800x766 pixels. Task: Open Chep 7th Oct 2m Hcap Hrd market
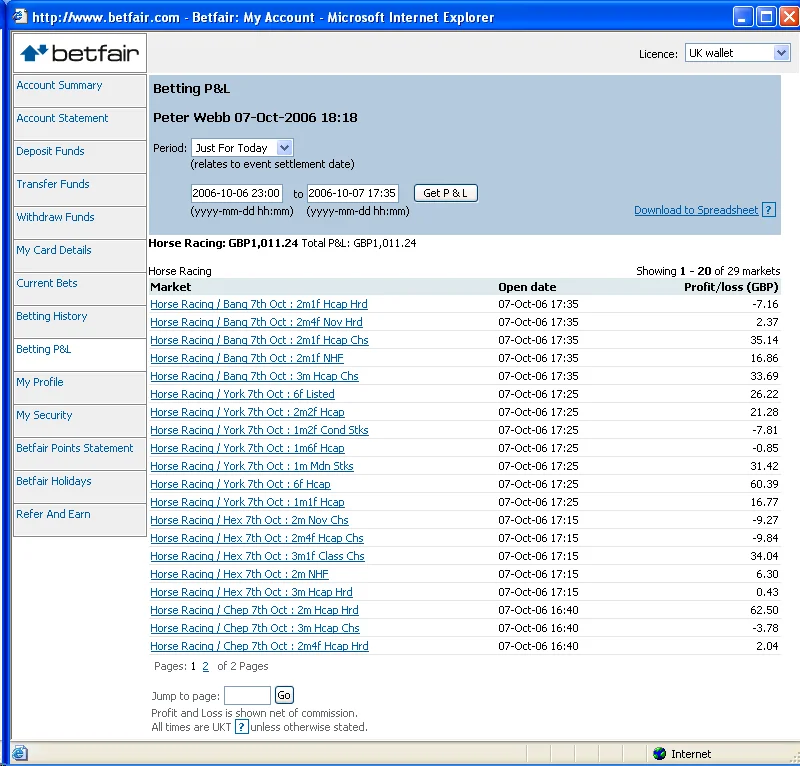(x=254, y=610)
